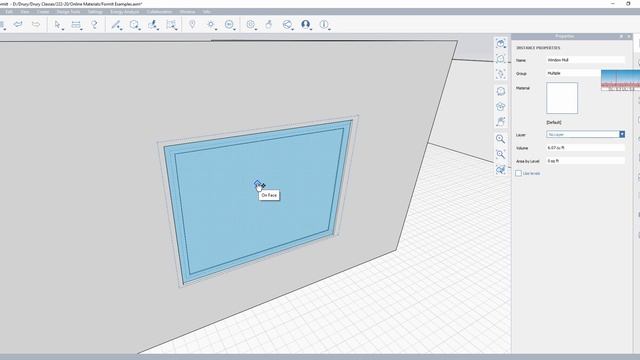This screenshot has height=360, width=640.
Task: Click the color gradient thumbnail
Action: click(x=620, y=80)
